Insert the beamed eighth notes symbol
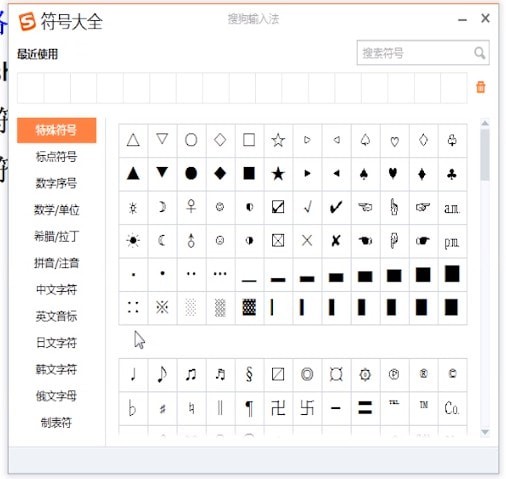506x479 pixels. coord(191,374)
